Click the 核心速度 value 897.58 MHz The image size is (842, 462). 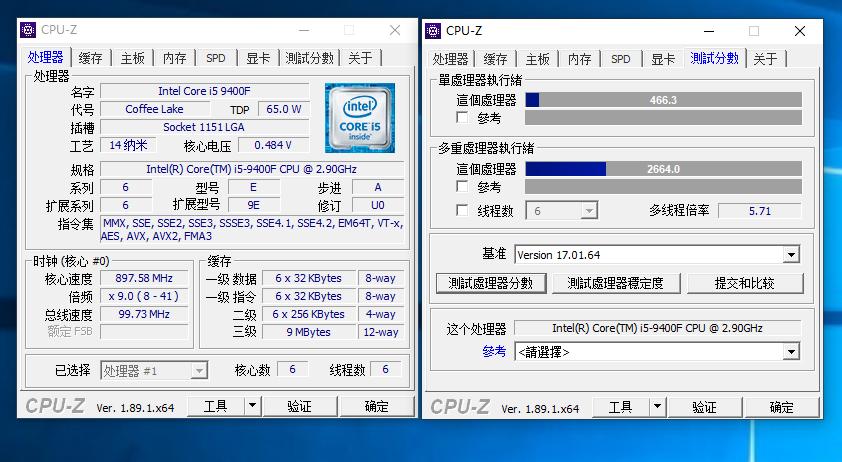click(144, 278)
